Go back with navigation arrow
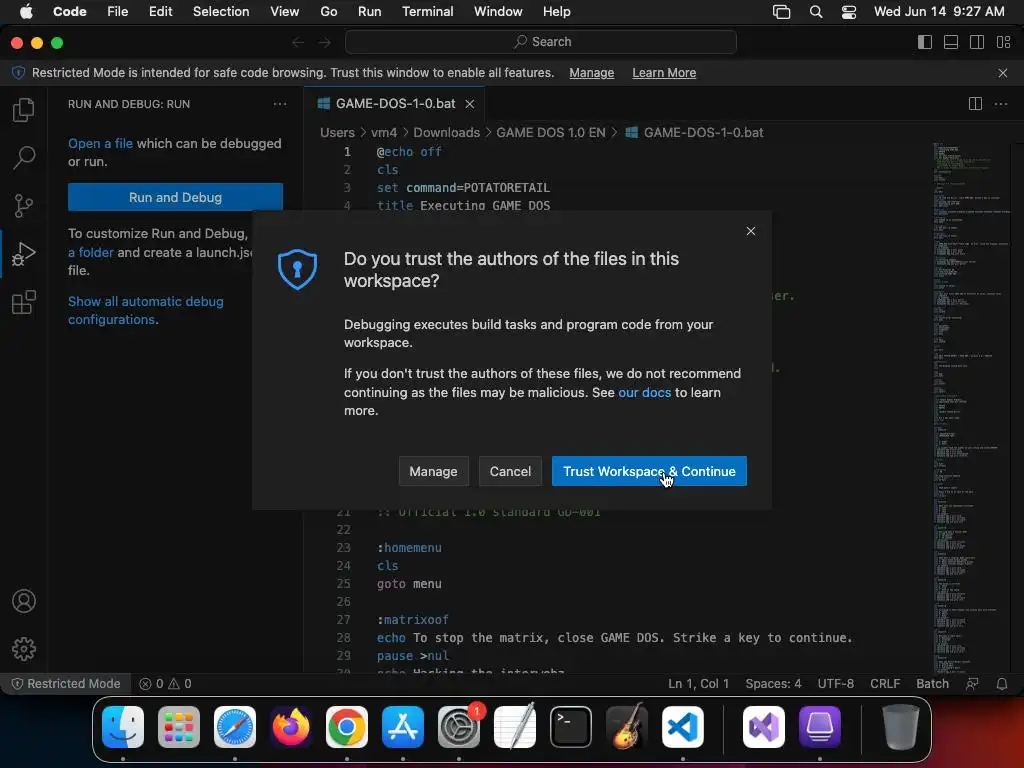 pos(298,42)
